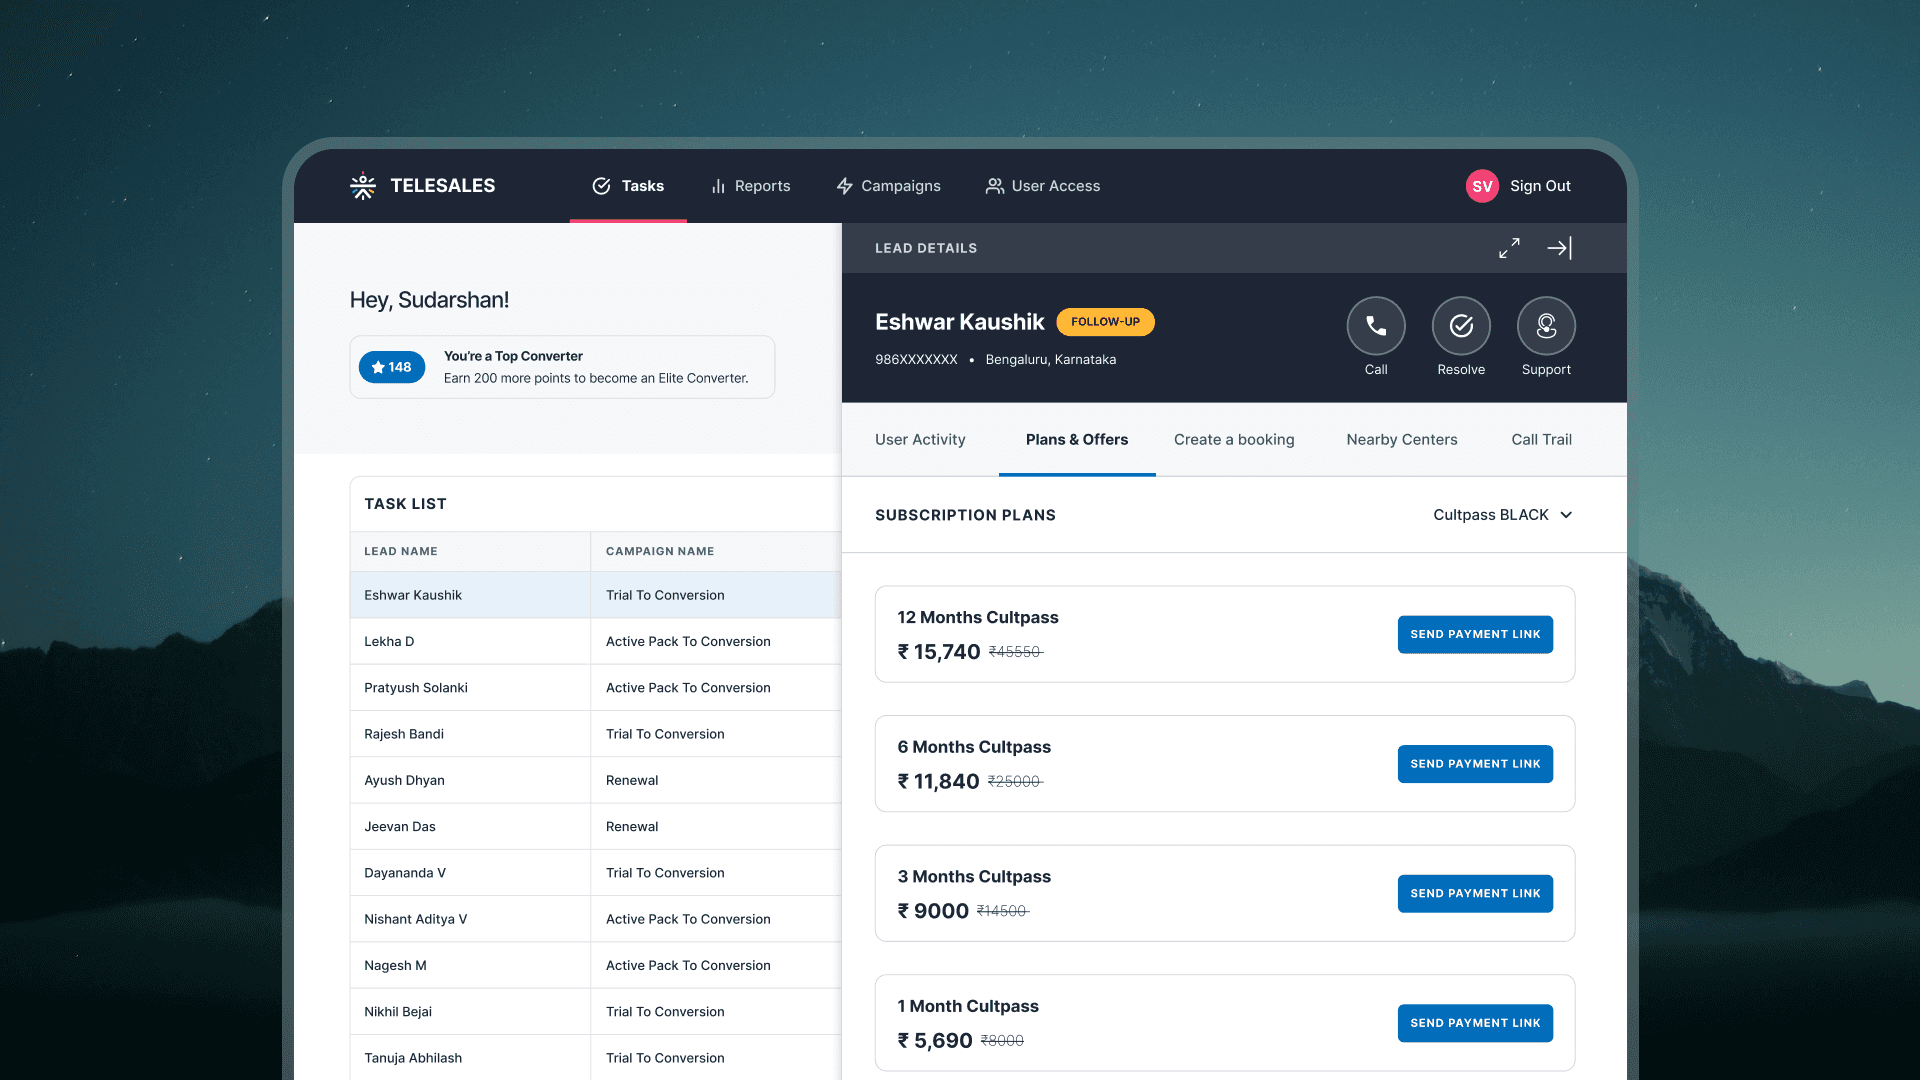
Task: Call Eshwar Kaushik with the phone icon
Action: click(1376, 326)
